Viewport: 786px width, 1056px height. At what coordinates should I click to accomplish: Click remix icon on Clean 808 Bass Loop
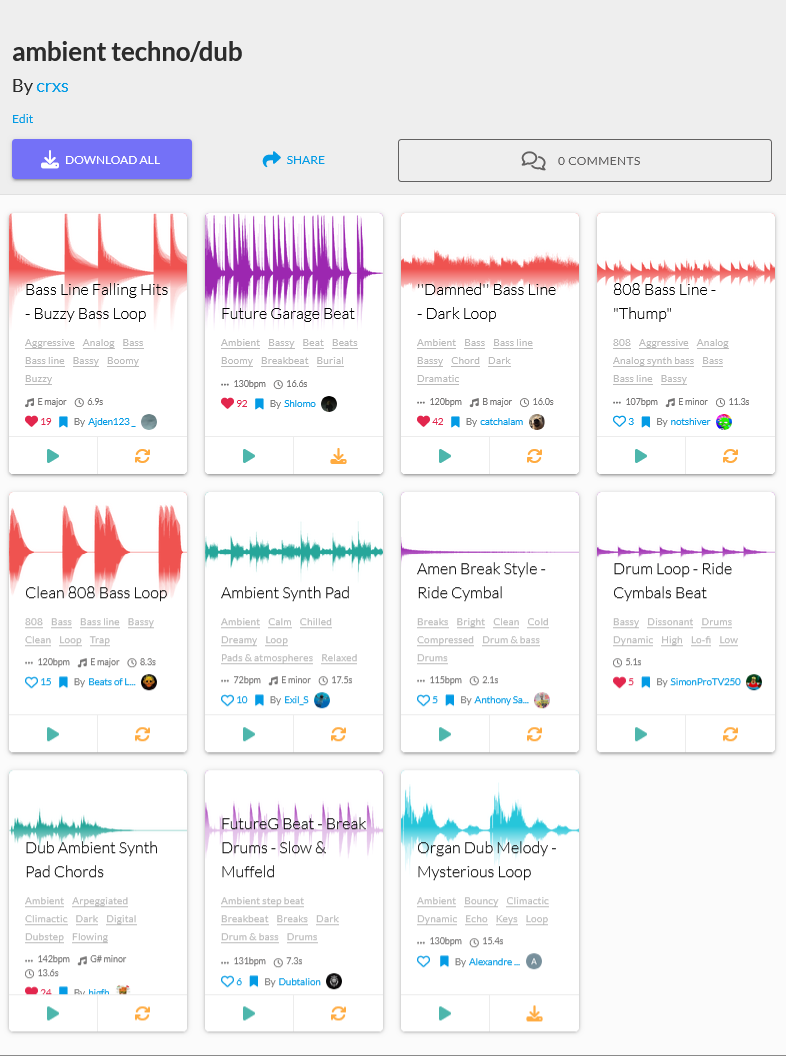(142, 734)
